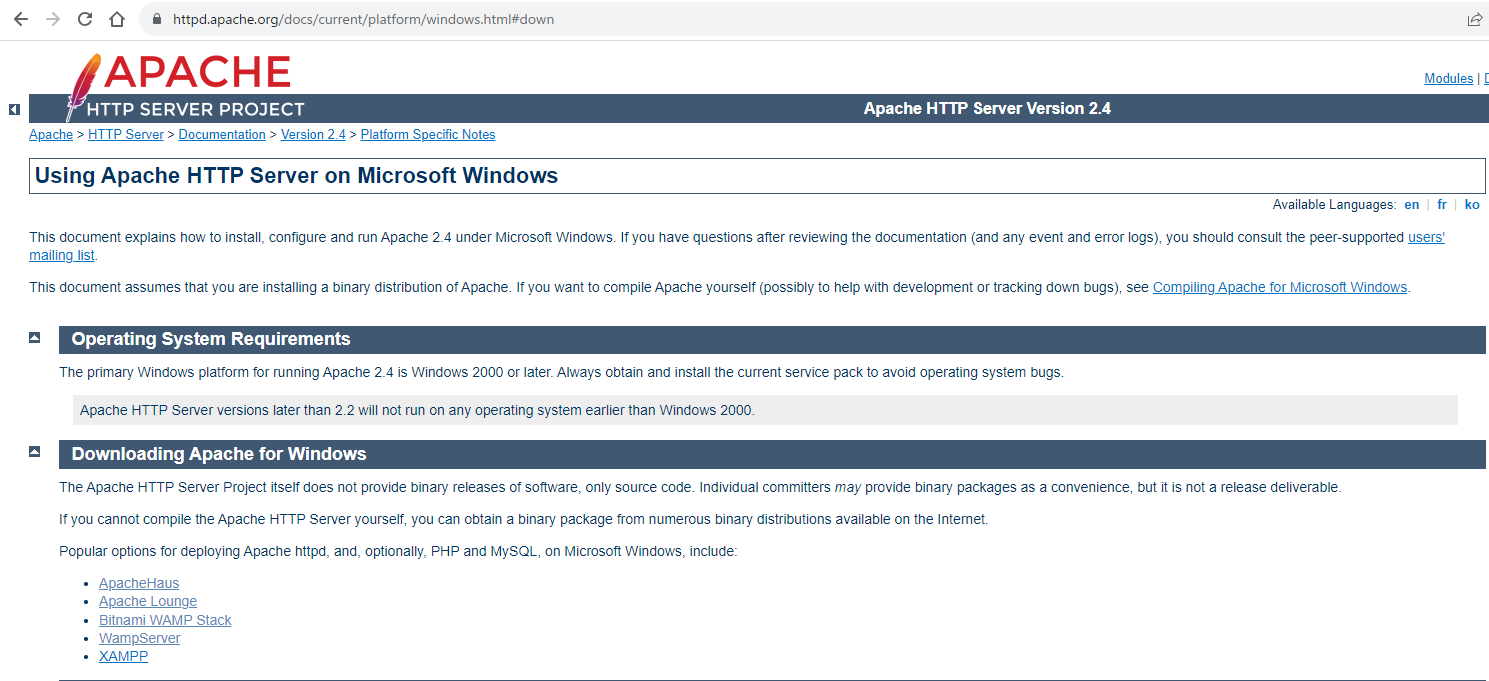This screenshot has width=1489, height=681.
Task: Open the XAMPP link
Action: 123,657
